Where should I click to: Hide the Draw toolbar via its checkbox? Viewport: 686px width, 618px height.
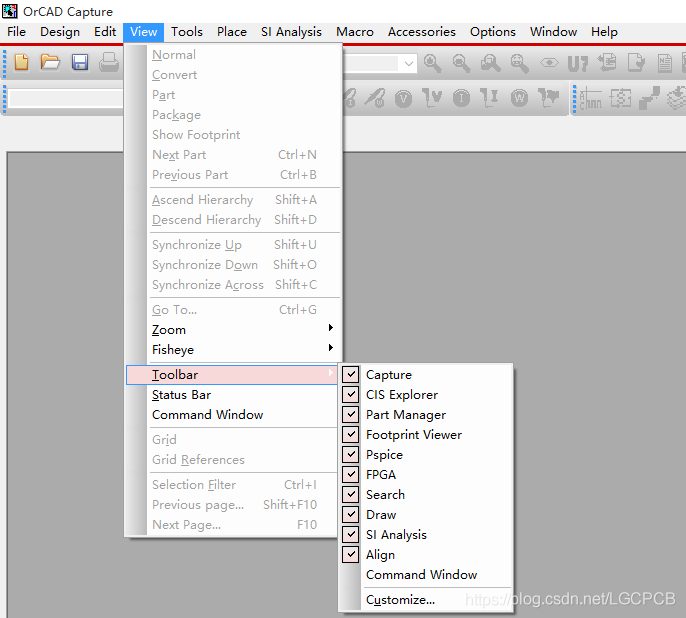351,514
